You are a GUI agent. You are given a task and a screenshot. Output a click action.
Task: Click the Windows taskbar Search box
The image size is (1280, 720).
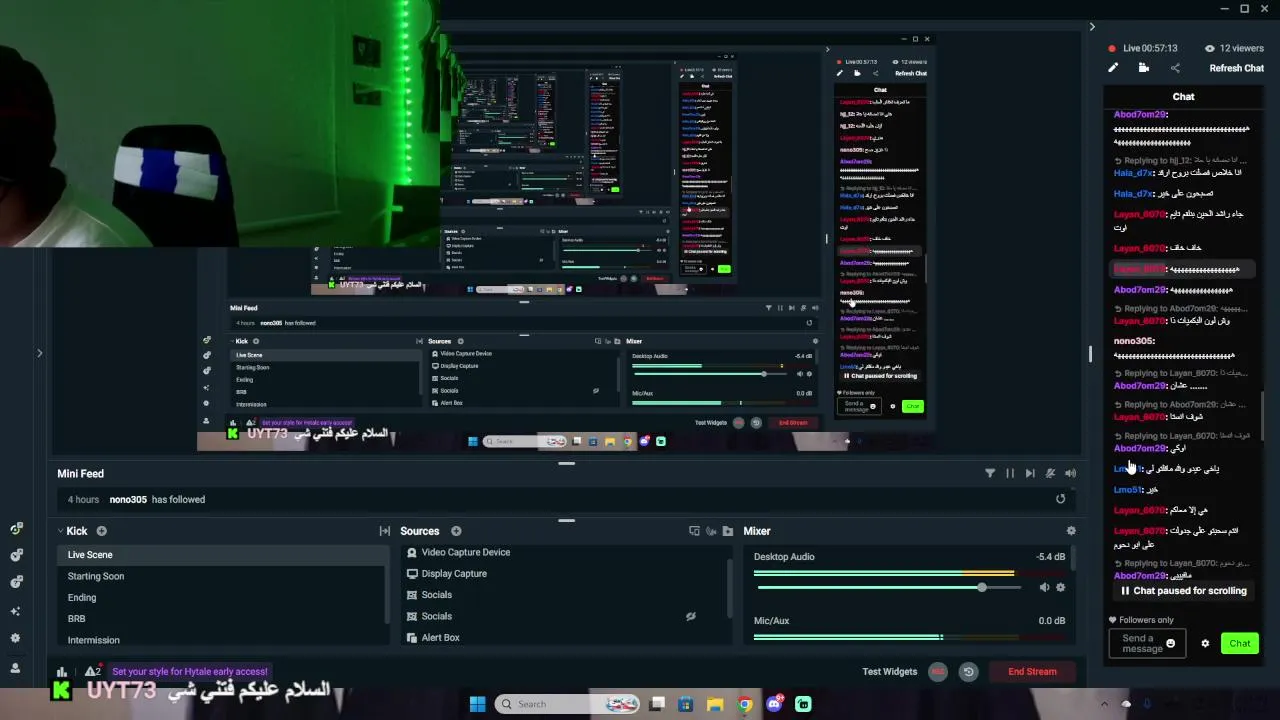(x=568, y=704)
